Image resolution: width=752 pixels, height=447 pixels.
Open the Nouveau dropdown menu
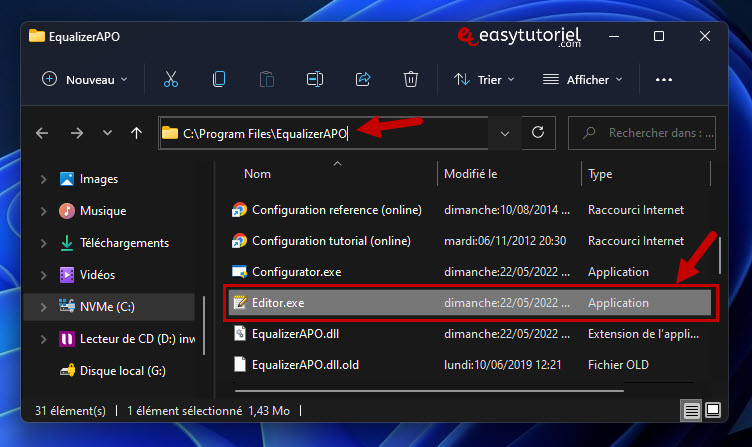tap(85, 80)
